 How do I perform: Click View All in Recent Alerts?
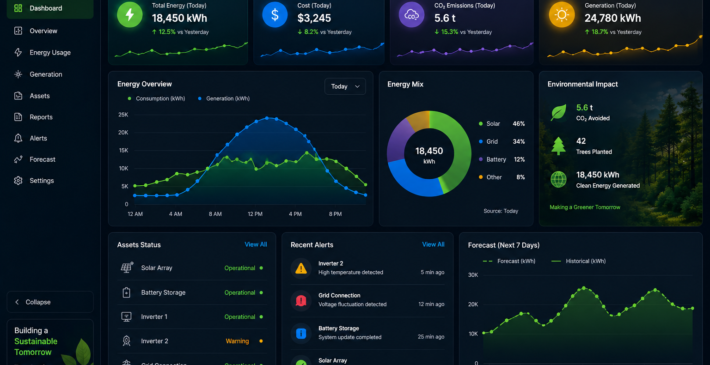tap(433, 245)
